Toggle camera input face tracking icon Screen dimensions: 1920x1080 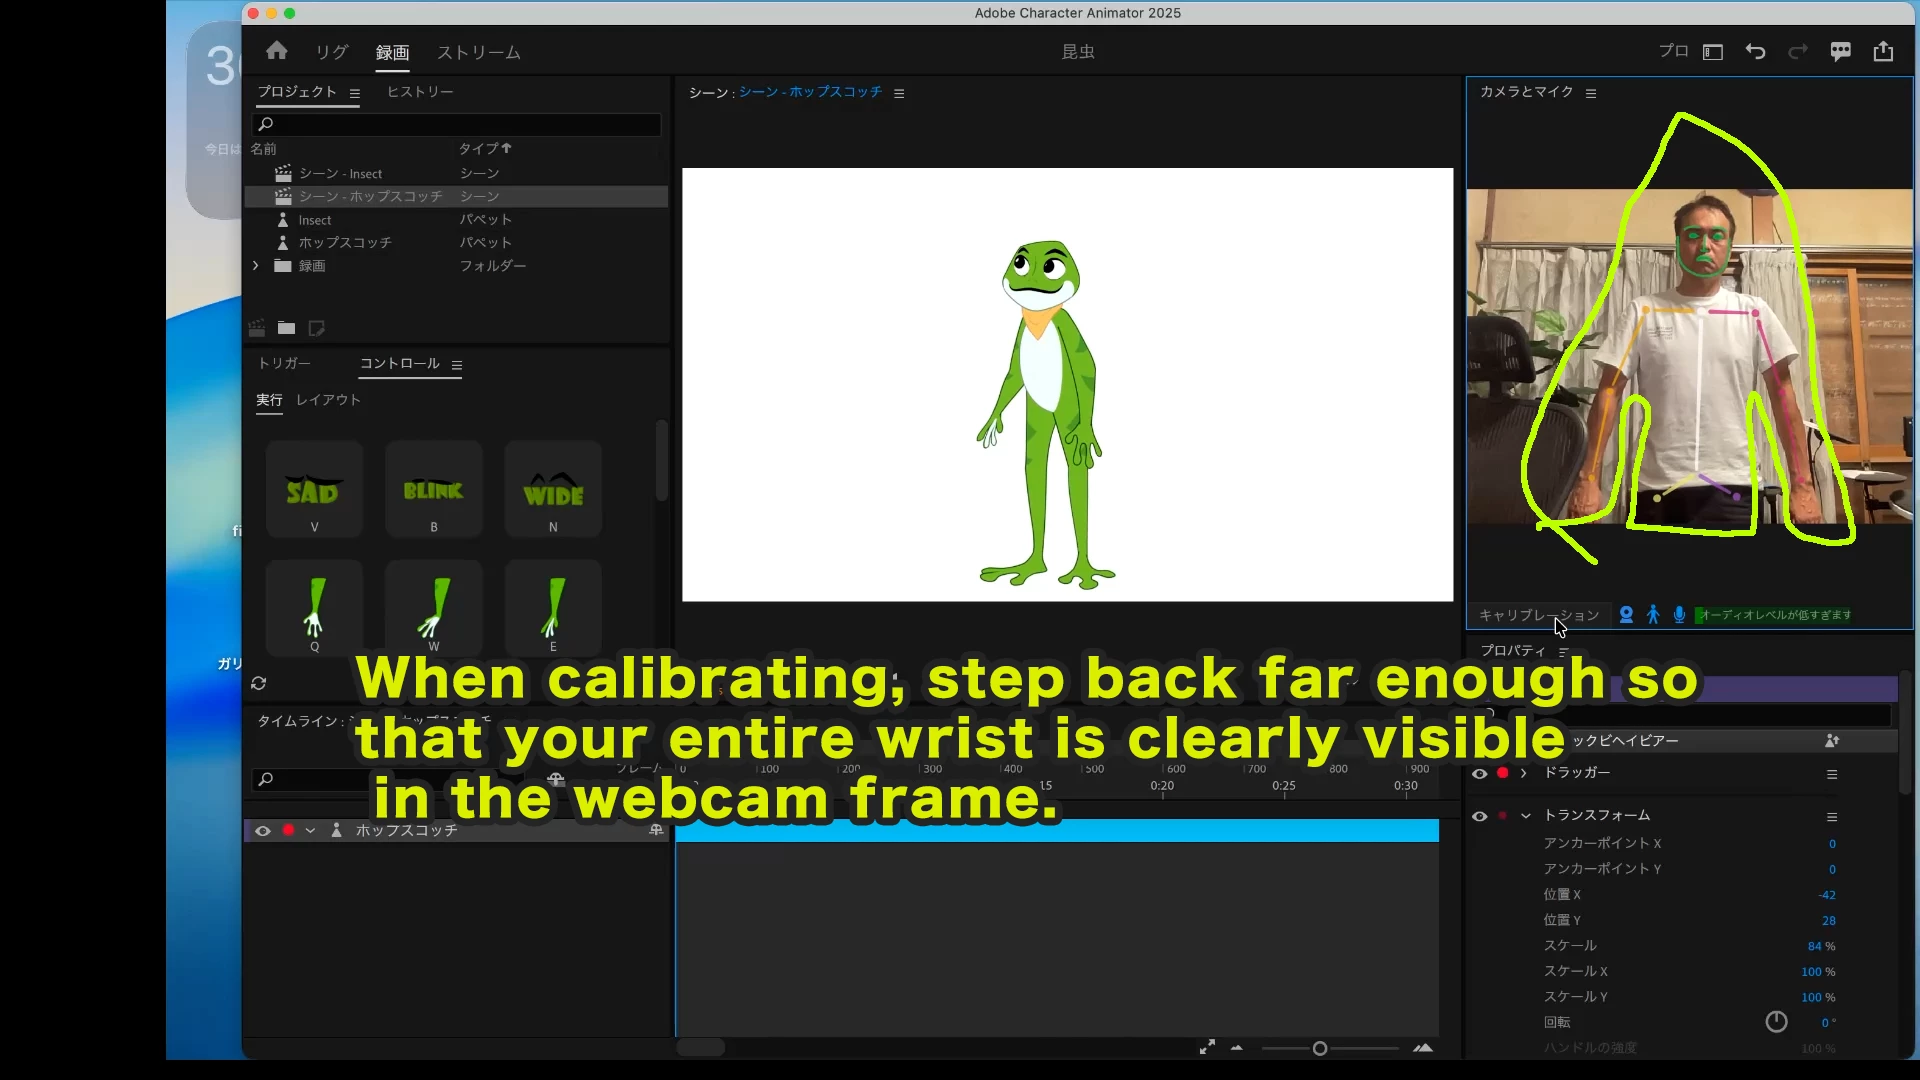[x=1626, y=615]
